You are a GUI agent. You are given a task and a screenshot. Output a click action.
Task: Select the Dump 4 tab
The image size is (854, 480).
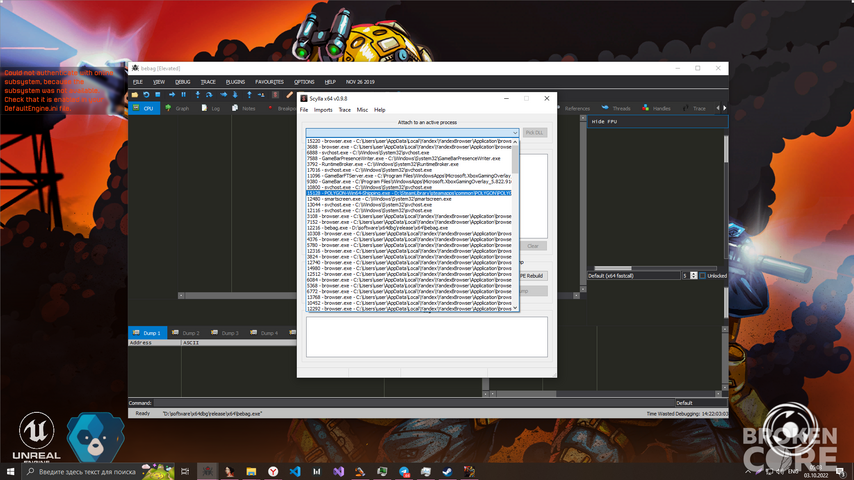coord(264,333)
